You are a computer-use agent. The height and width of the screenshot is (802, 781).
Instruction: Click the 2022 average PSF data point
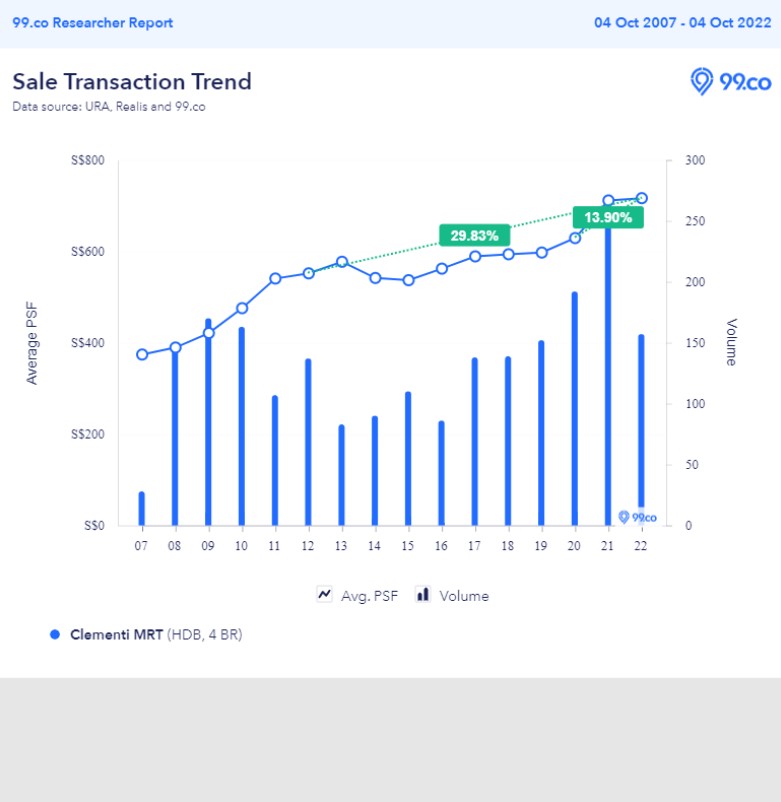(641, 198)
